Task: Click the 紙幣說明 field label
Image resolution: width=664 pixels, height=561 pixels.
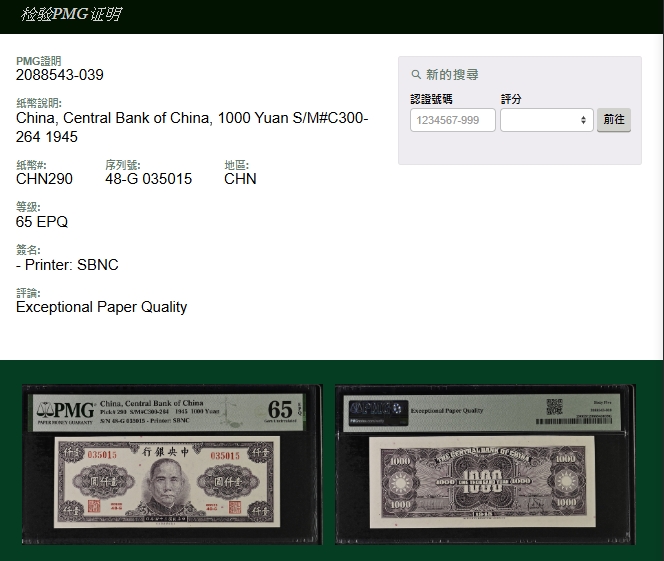Action: tap(39, 103)
